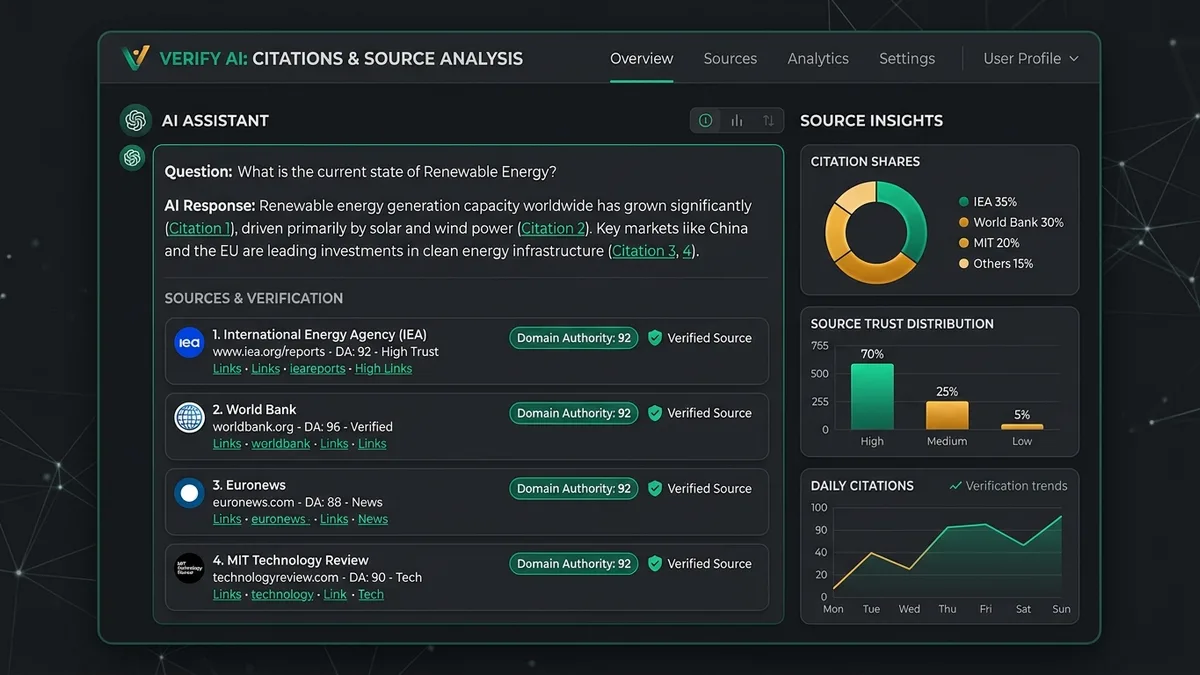
Task: Click the High Links link under IEA
Action: coord(383,369)
